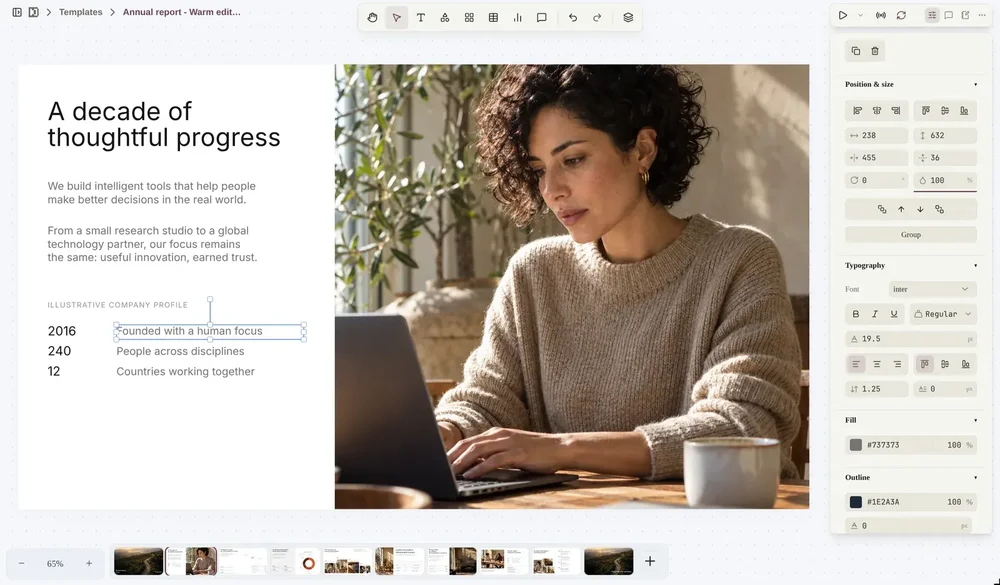Open the layers panel icon

coord(628,18)
